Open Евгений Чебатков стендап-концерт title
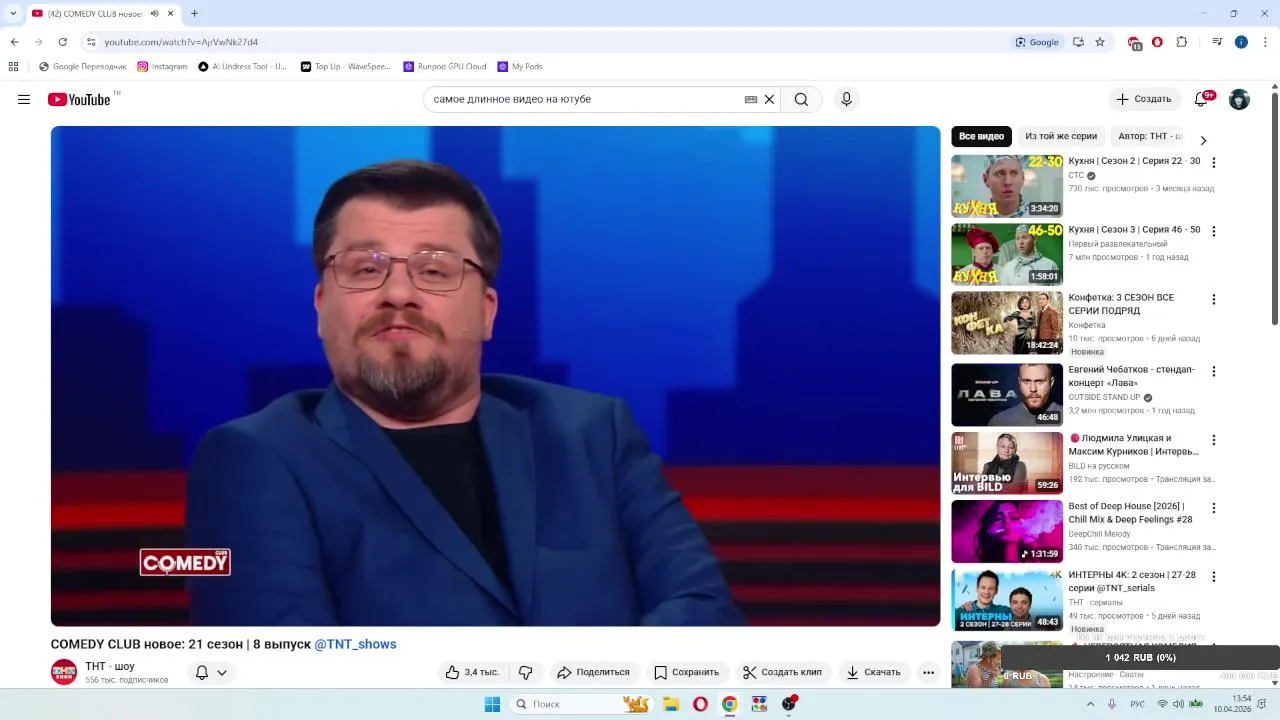This screenshot has height=720, width=1280. 1131,376
